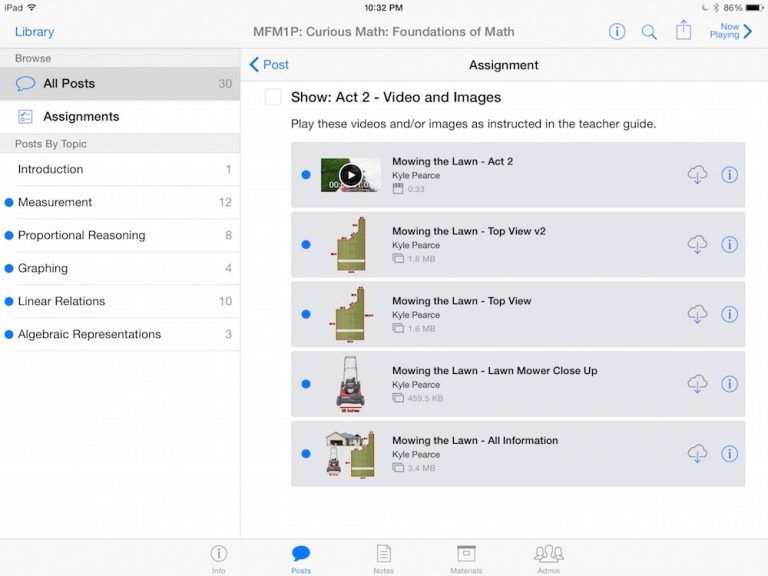Open the search magnifier icon
This screenshot has height=576, width=768.
tap(649, 32)
